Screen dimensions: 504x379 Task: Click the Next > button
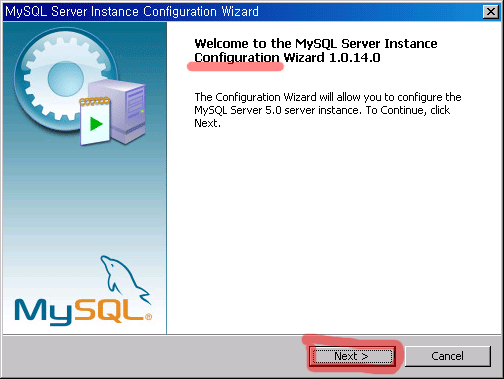click(x=352, y=356)
